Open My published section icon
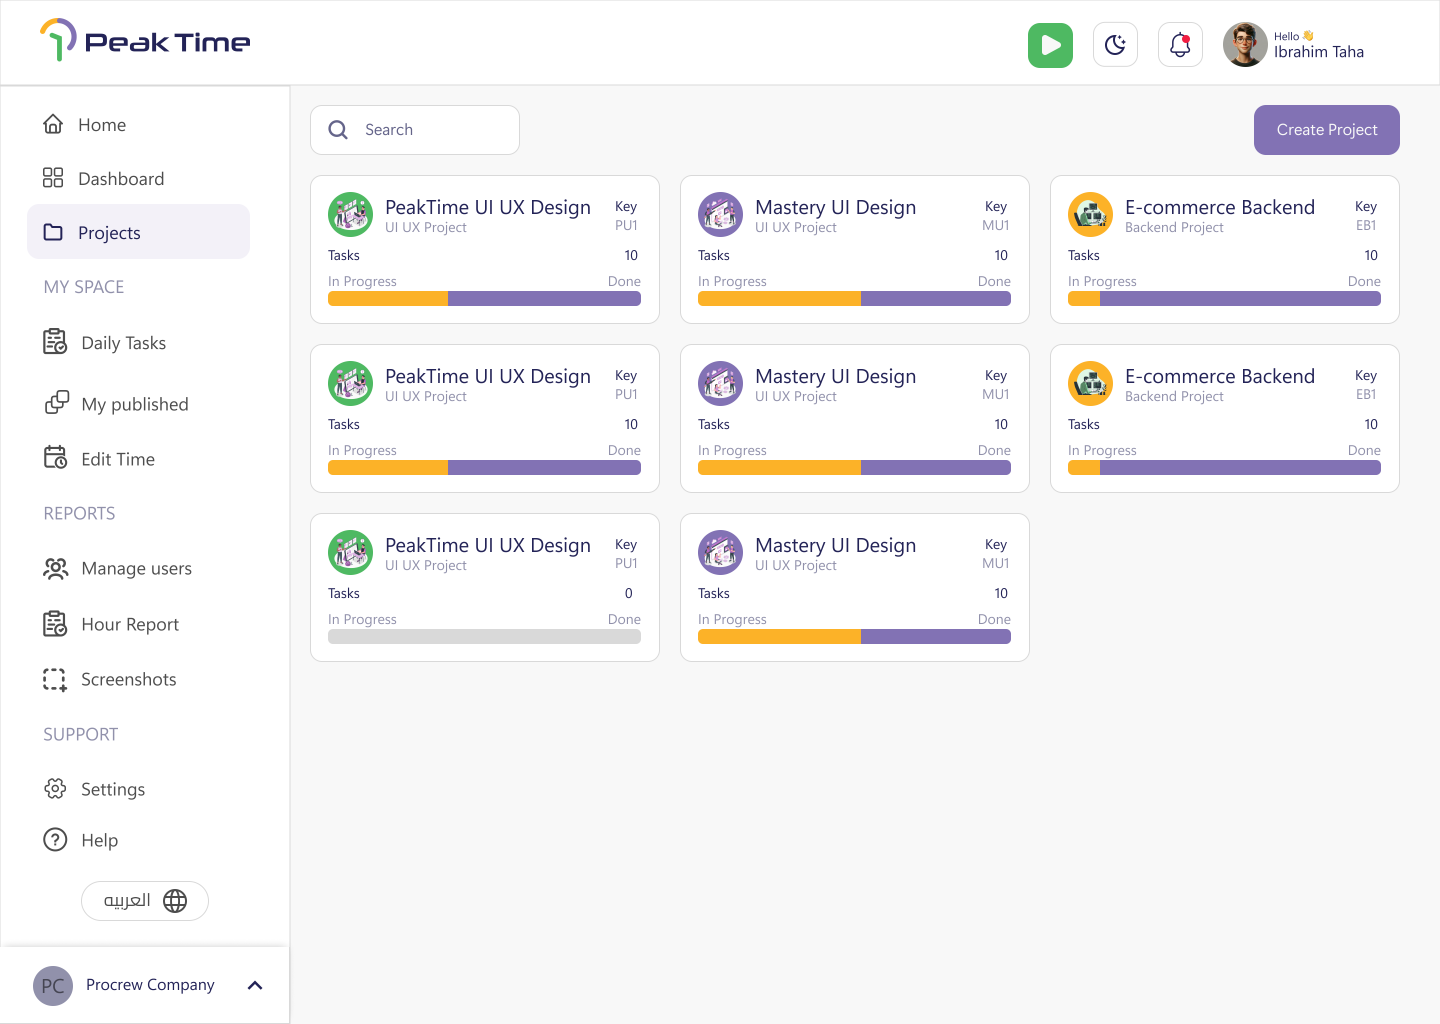The height and width of the screenshot is (1024, 1440). coord(57,403)
